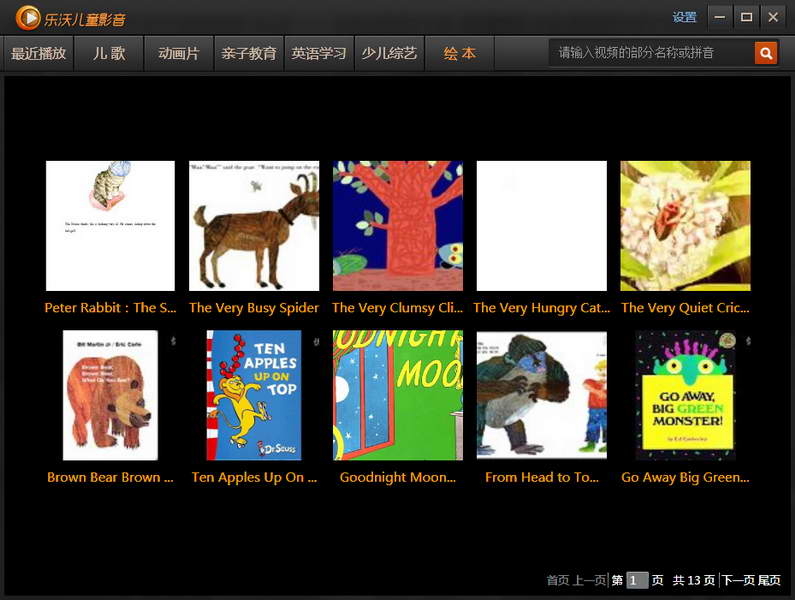Jump to last page 尾页
The image size is (795, 600).
[x=769, y=580]
